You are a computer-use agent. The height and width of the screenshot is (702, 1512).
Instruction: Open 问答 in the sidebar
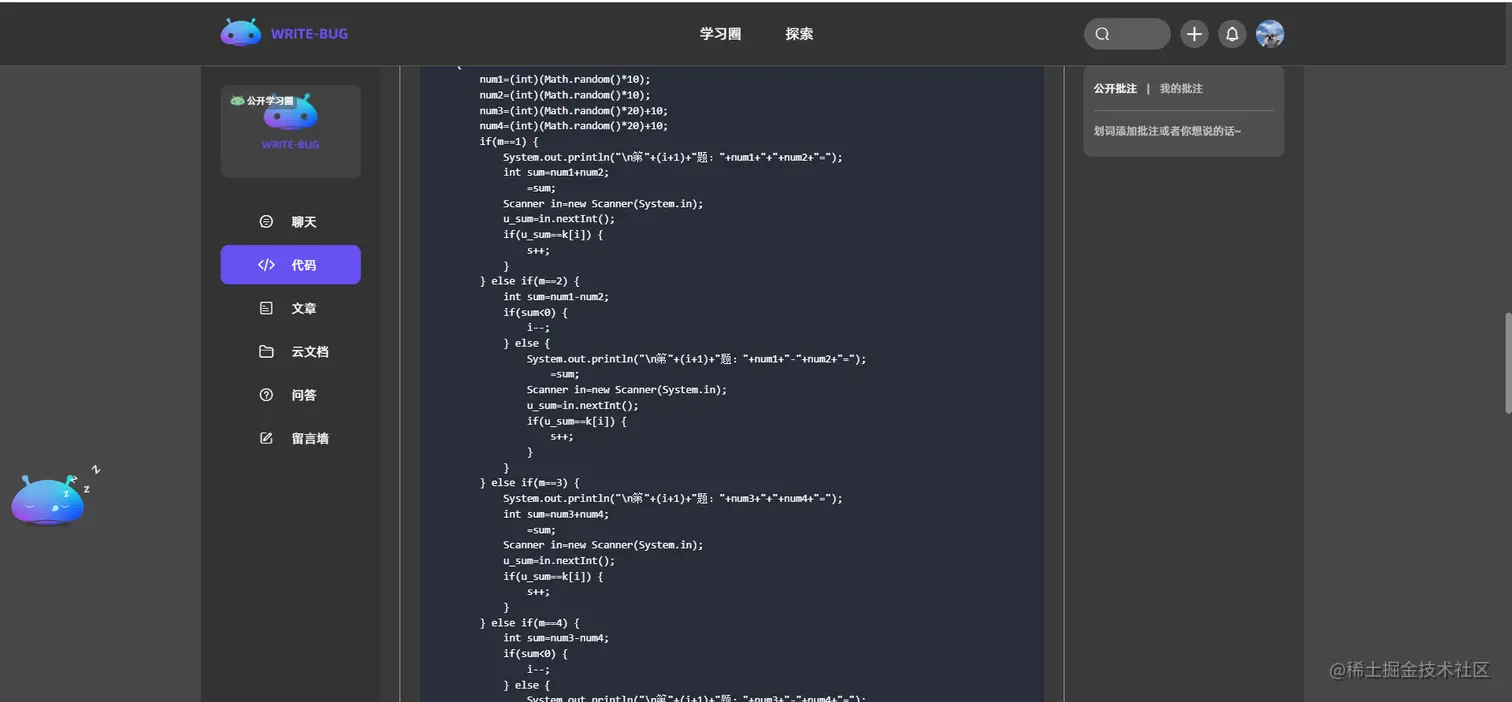pos(290,395)
